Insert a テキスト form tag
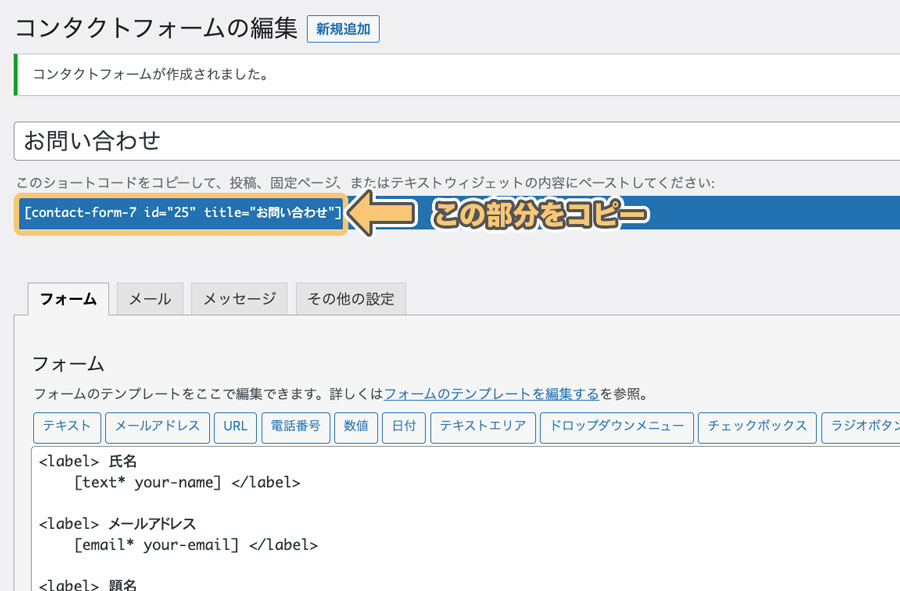Screen dimensions: 900x591 coord(67,427)
